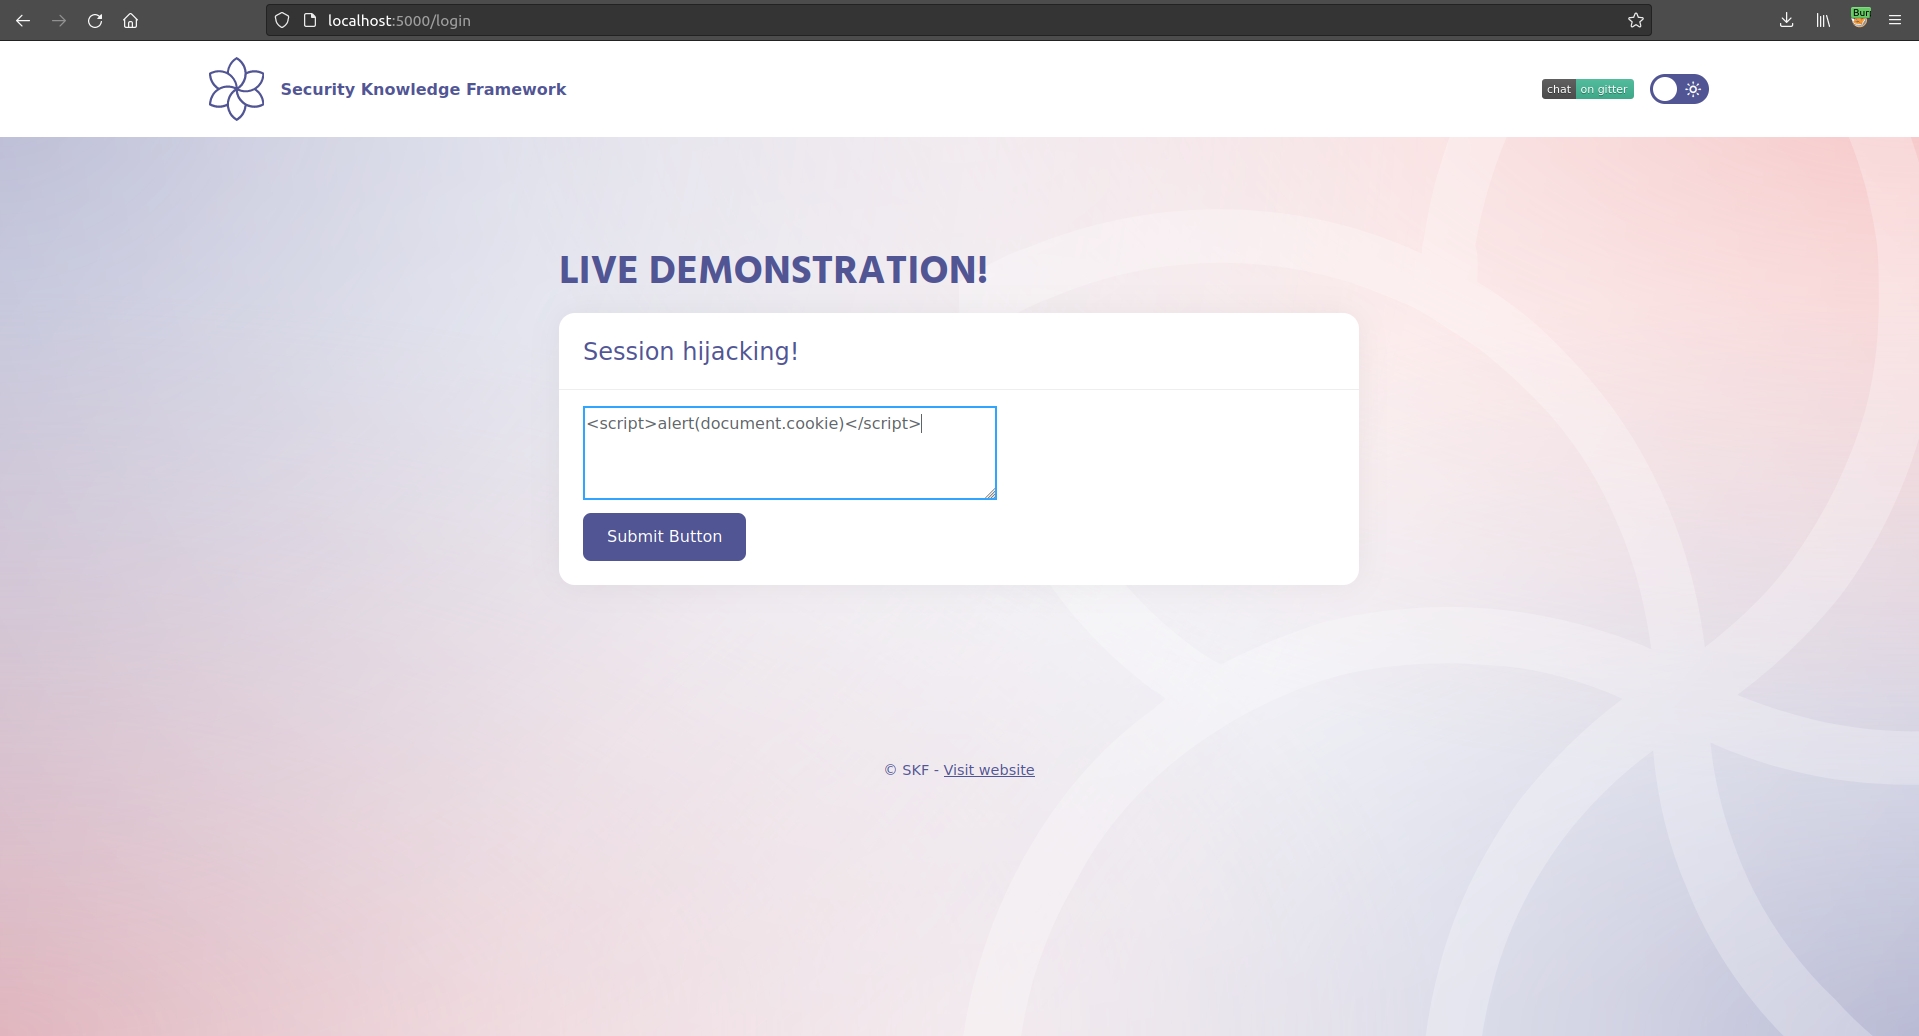Open the Firefox application hamburger menu
This screenshot has width=1919, height=1036.
click(1895, 20)
